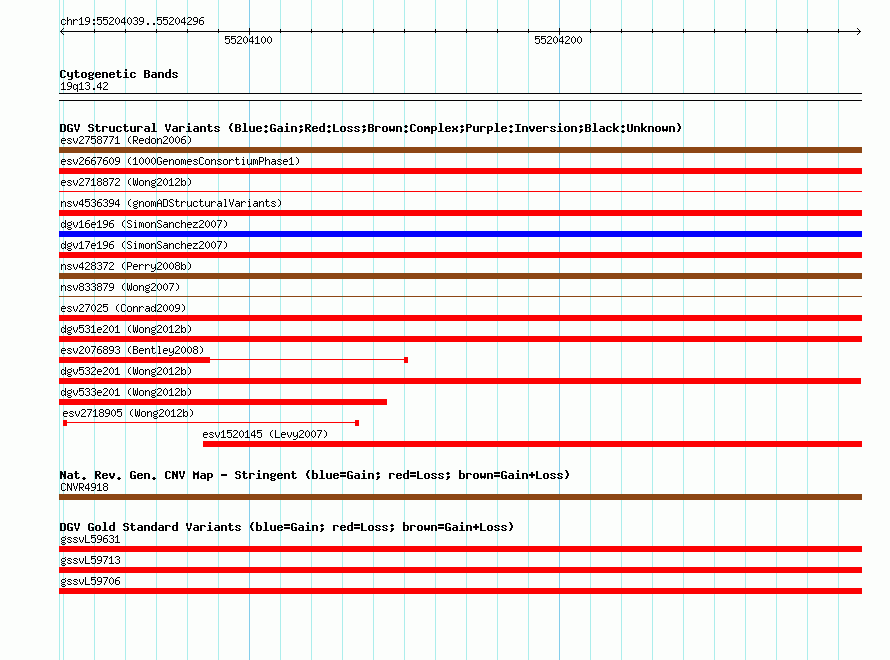Click the right arrow of the ruler
The width and height of the screenshot is (890, 660).
tap(859, 31)
